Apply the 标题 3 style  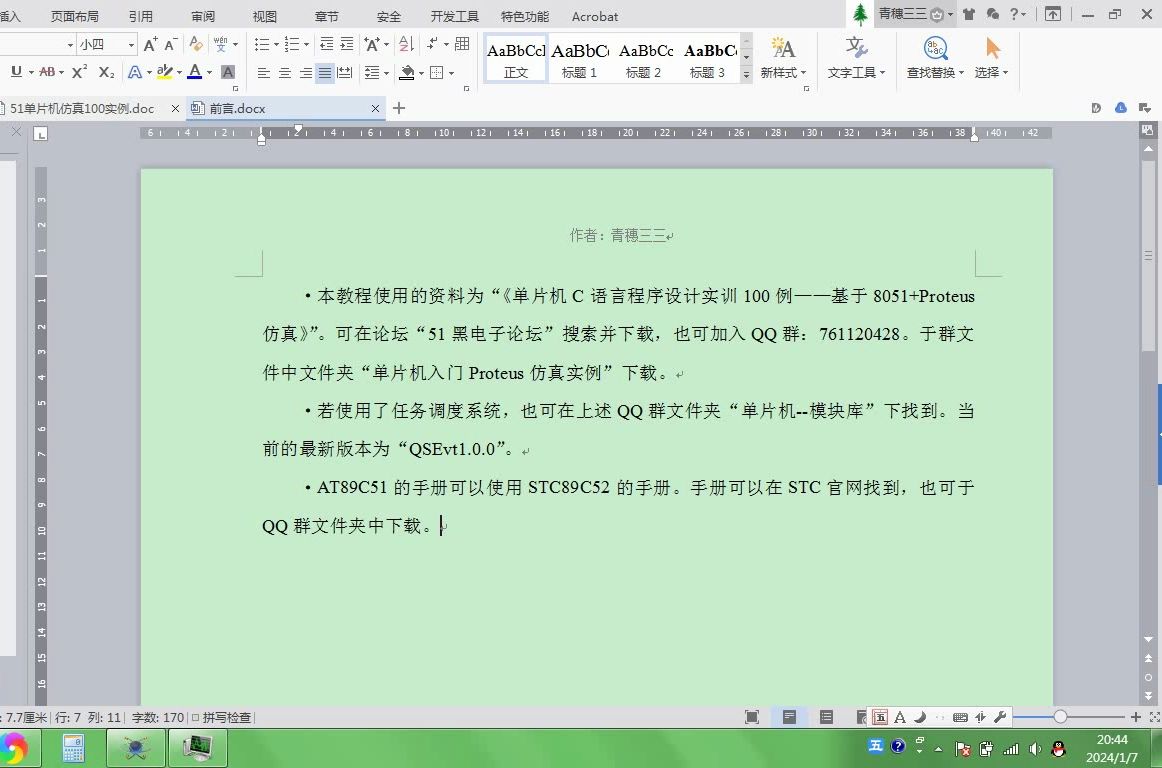click(708, 58)
